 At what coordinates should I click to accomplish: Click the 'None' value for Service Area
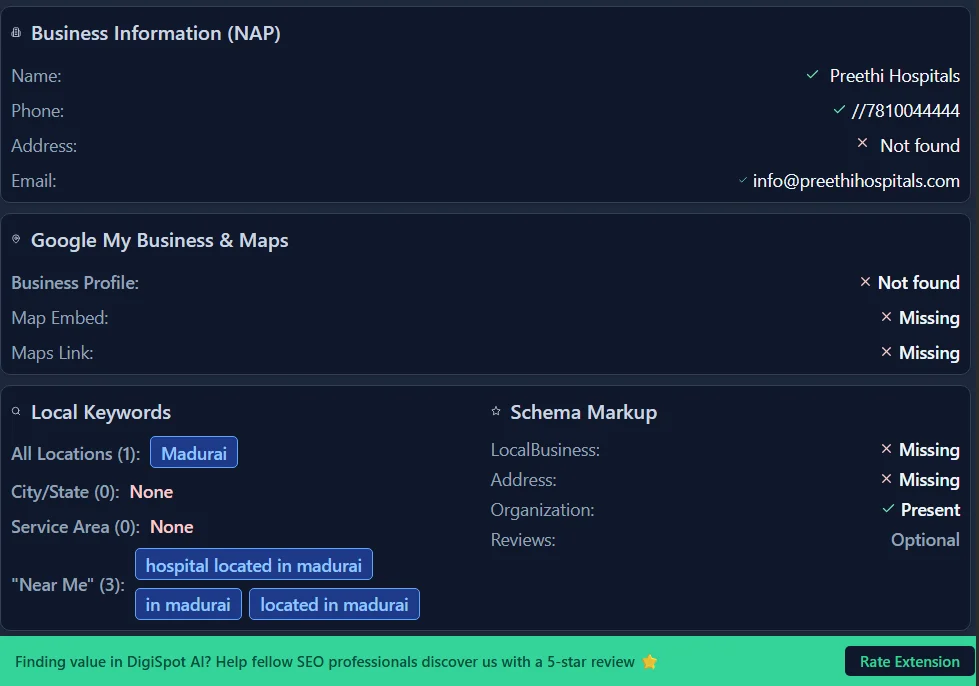pyautogui.click(x=172, y=527)
